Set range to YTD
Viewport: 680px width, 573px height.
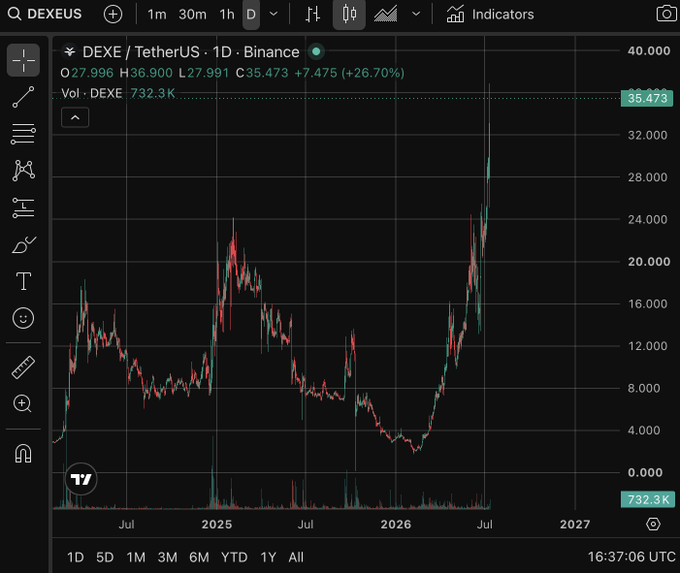pos(234,557)
